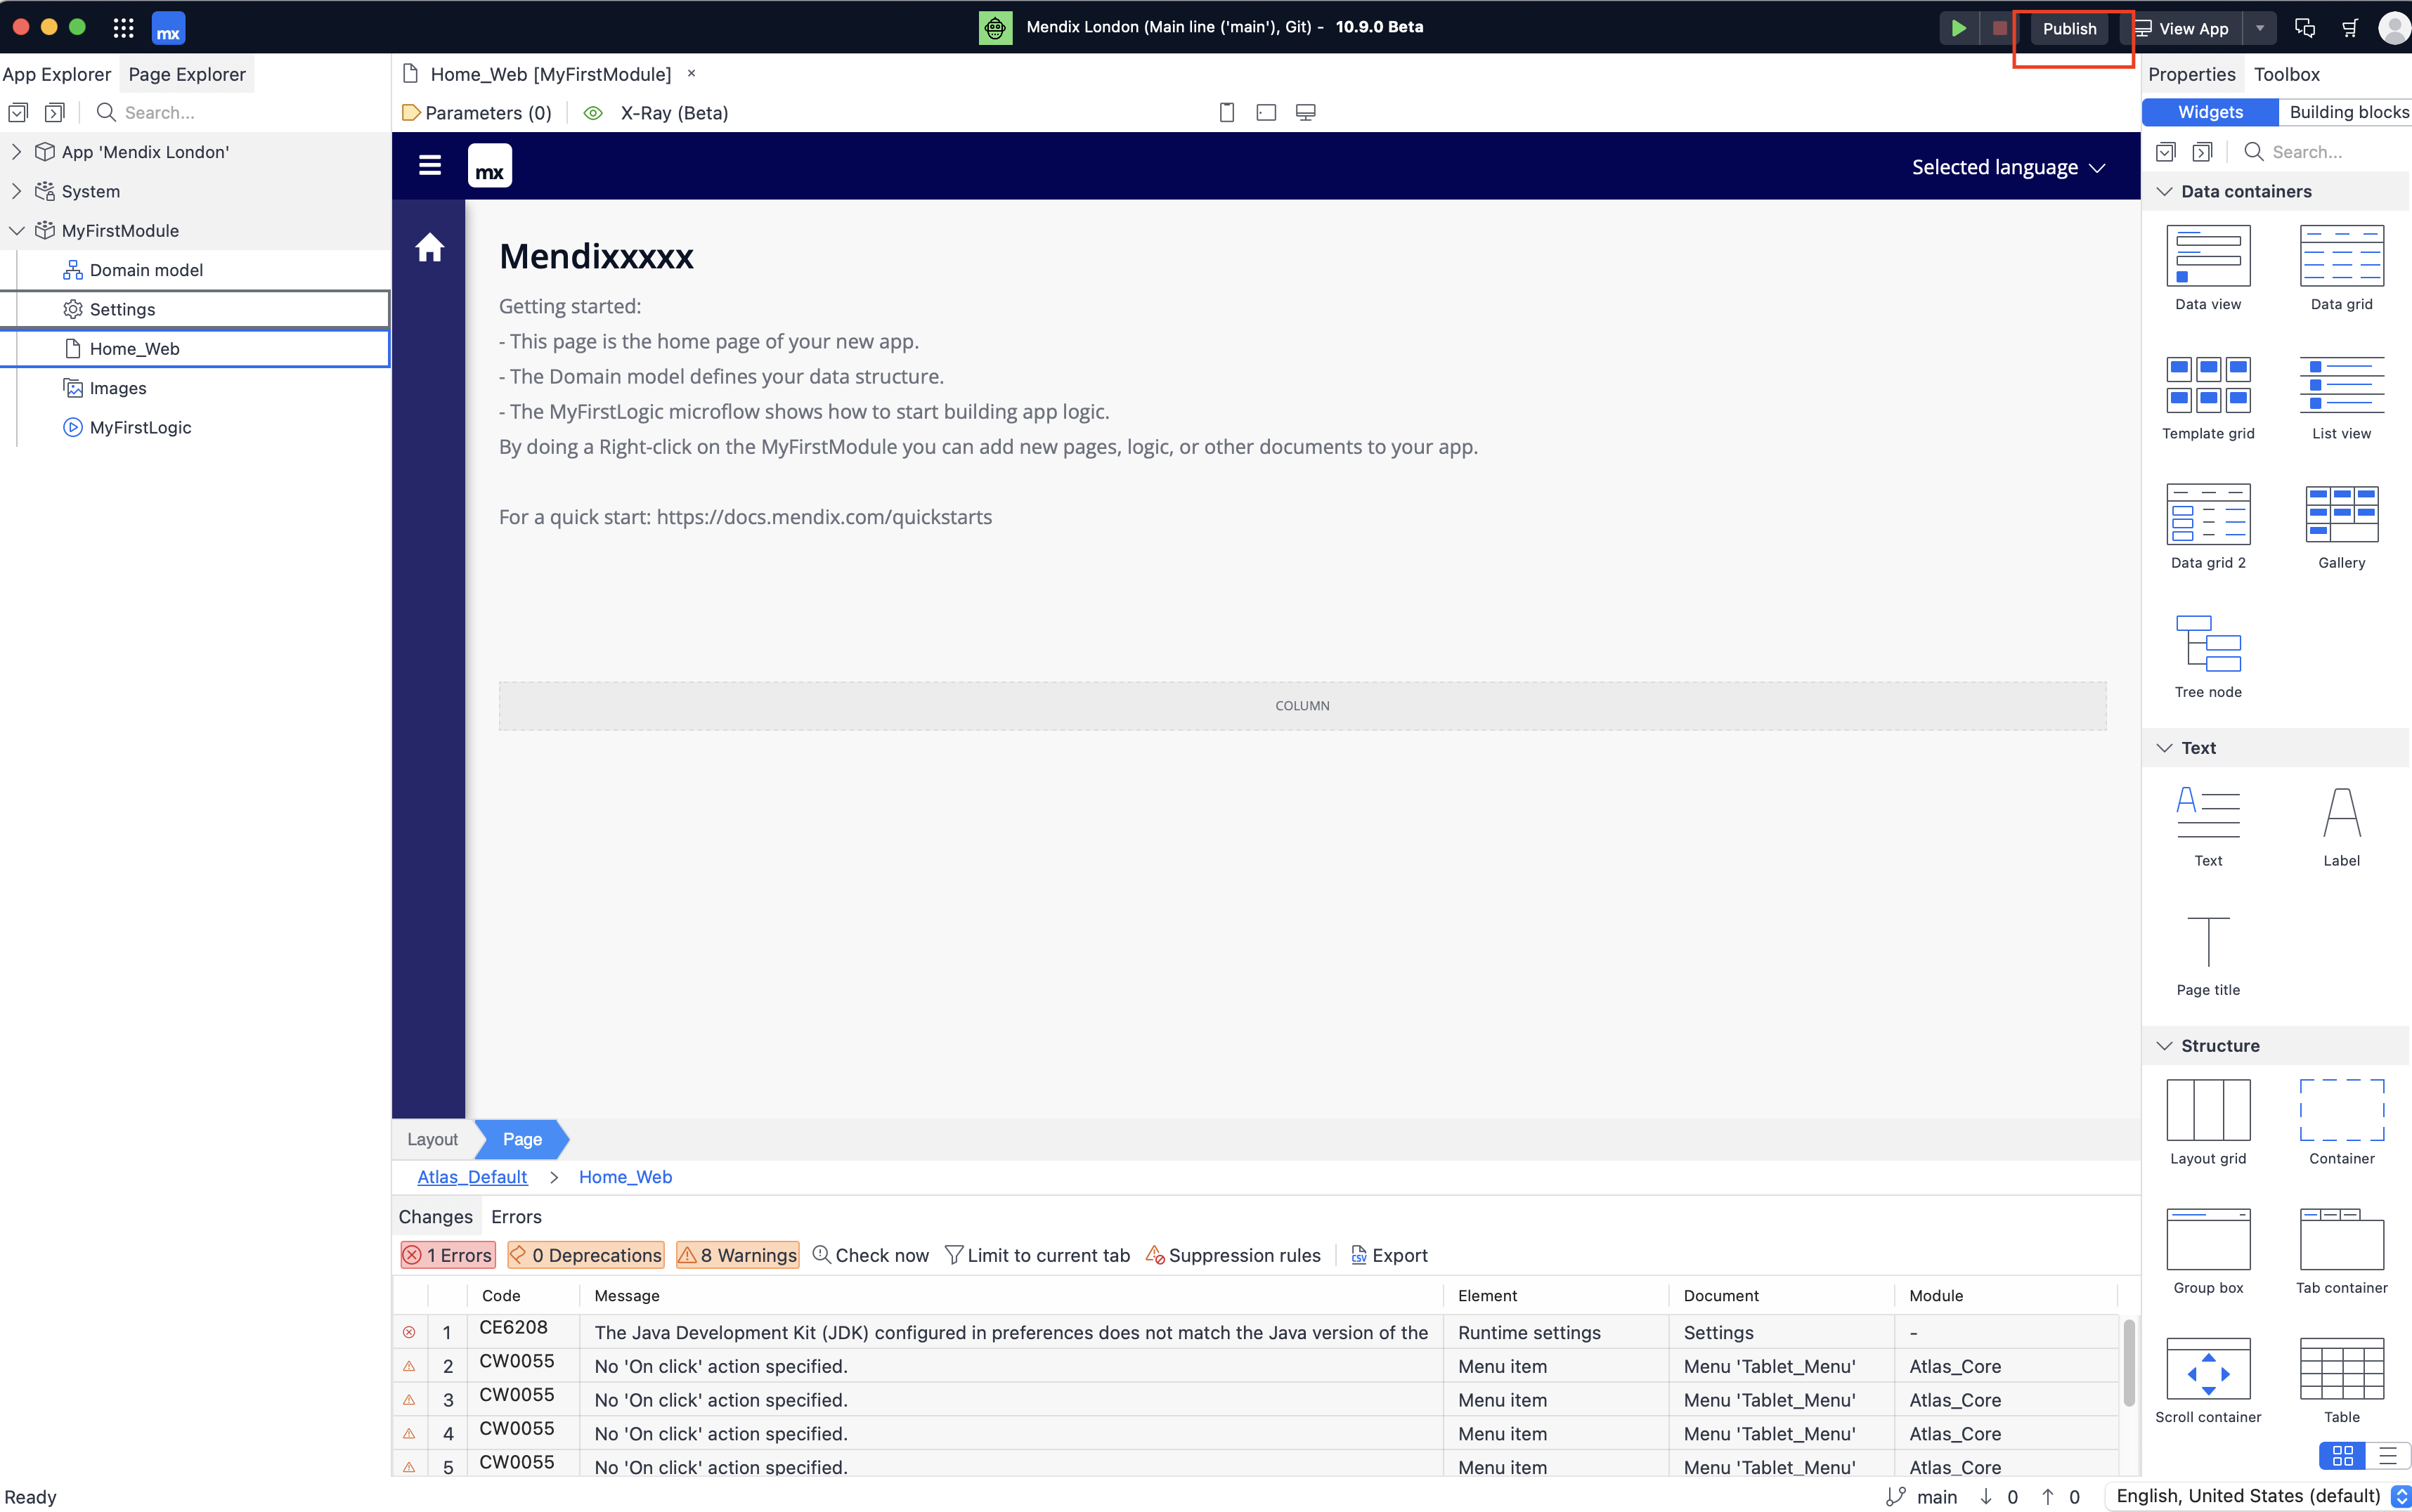Image resolution: width=2412 pixels, height=1512 pixels.
Task: Close the Home_Web document tab
Action: point(691,73)
